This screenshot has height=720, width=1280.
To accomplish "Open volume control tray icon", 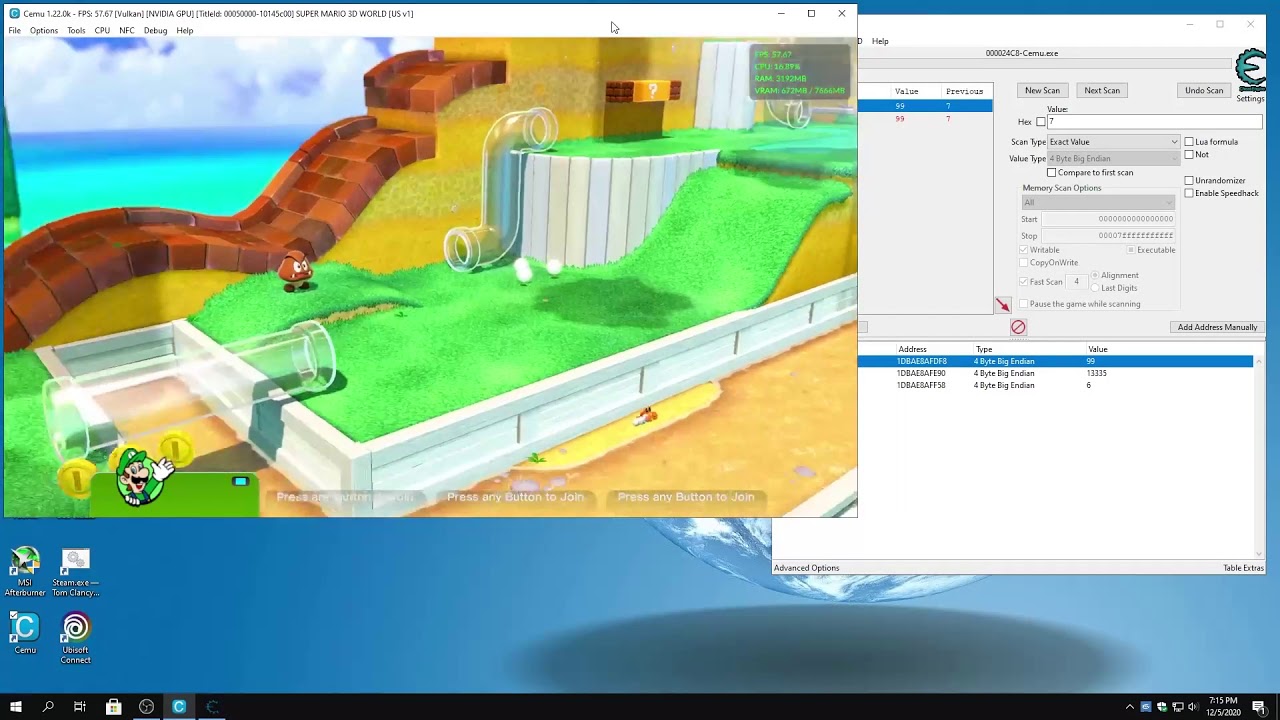I will 1192,707.
